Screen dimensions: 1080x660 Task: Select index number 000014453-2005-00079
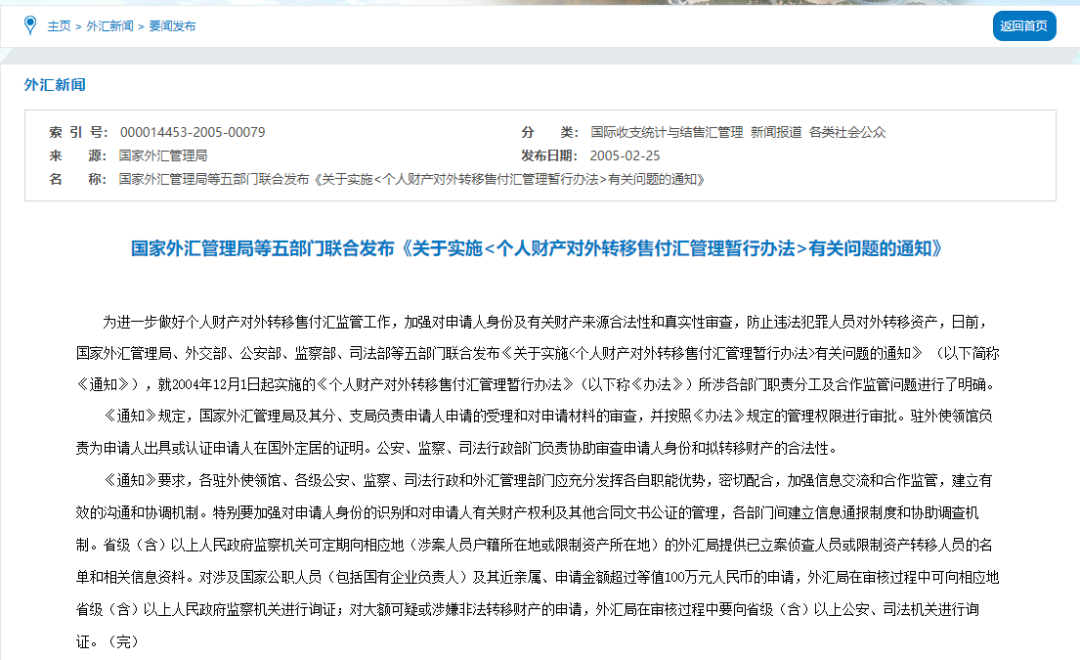(192, 132)
